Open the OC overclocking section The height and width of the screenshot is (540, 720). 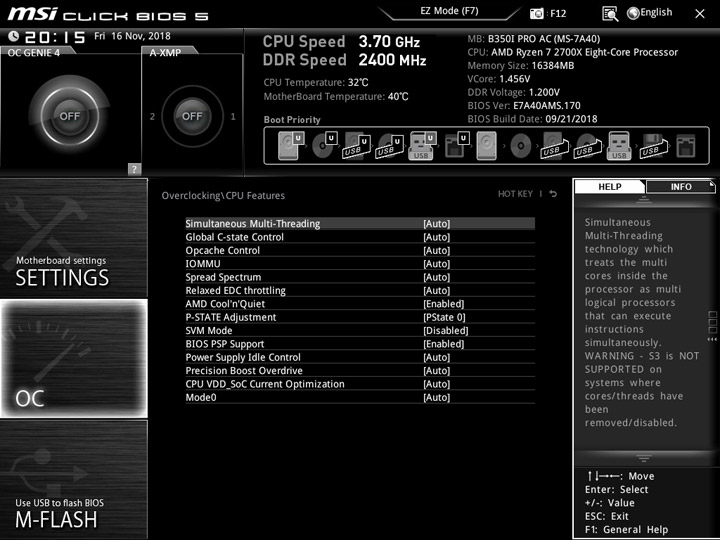(x=73, y=358)
